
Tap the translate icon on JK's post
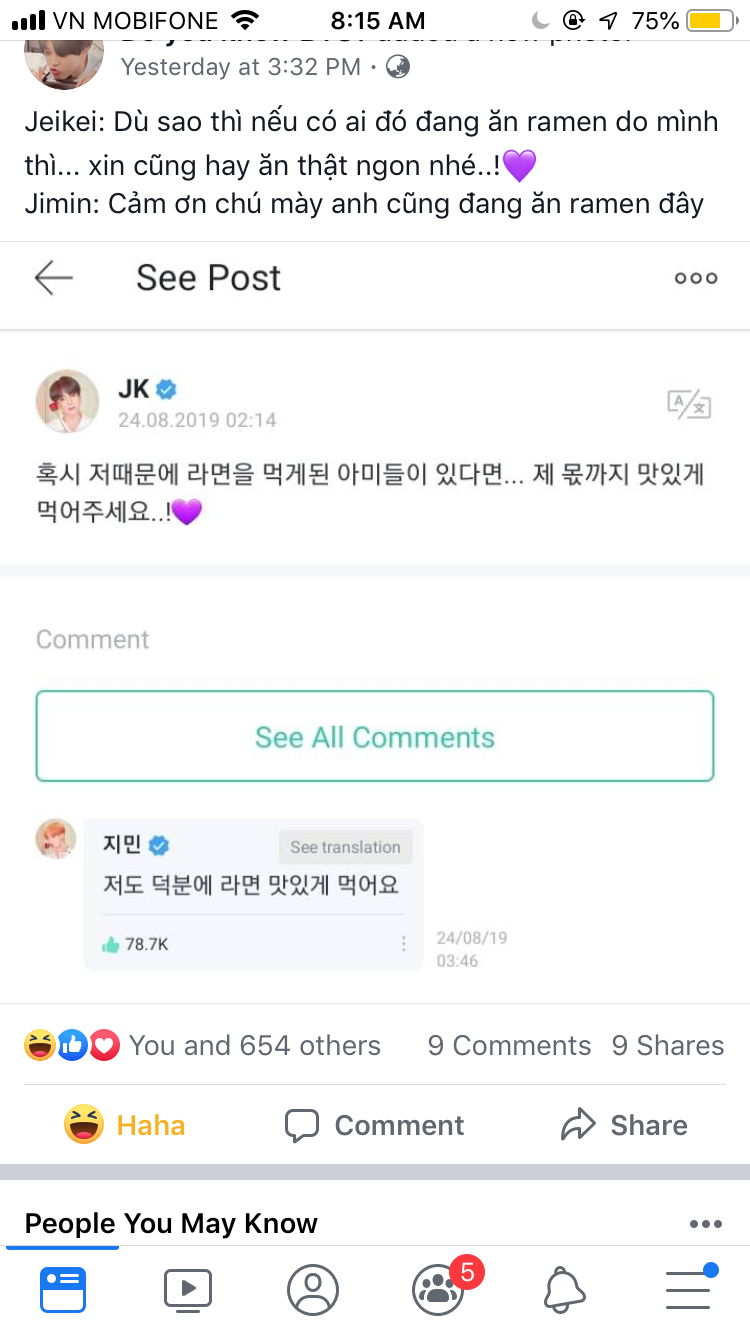click(689, 404)
